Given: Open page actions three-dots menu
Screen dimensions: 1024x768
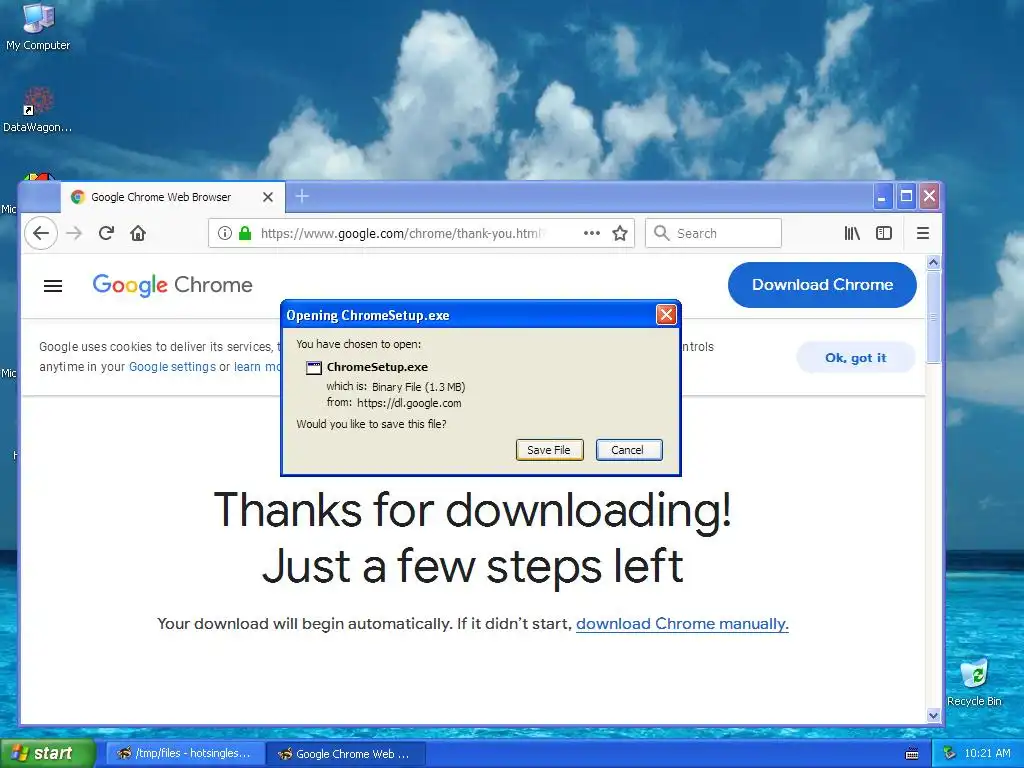Looking at the screenshot, I should pos(592,233).
